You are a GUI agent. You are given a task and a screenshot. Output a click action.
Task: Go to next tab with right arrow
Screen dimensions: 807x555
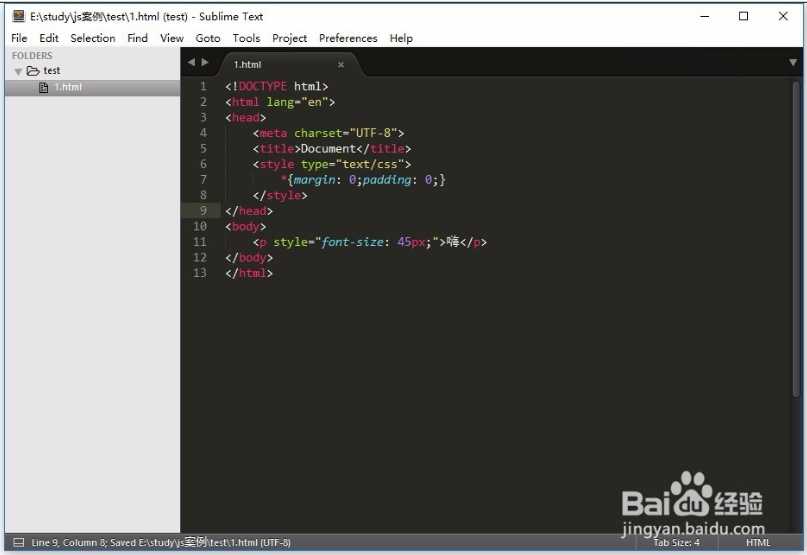tap(205, 62)
